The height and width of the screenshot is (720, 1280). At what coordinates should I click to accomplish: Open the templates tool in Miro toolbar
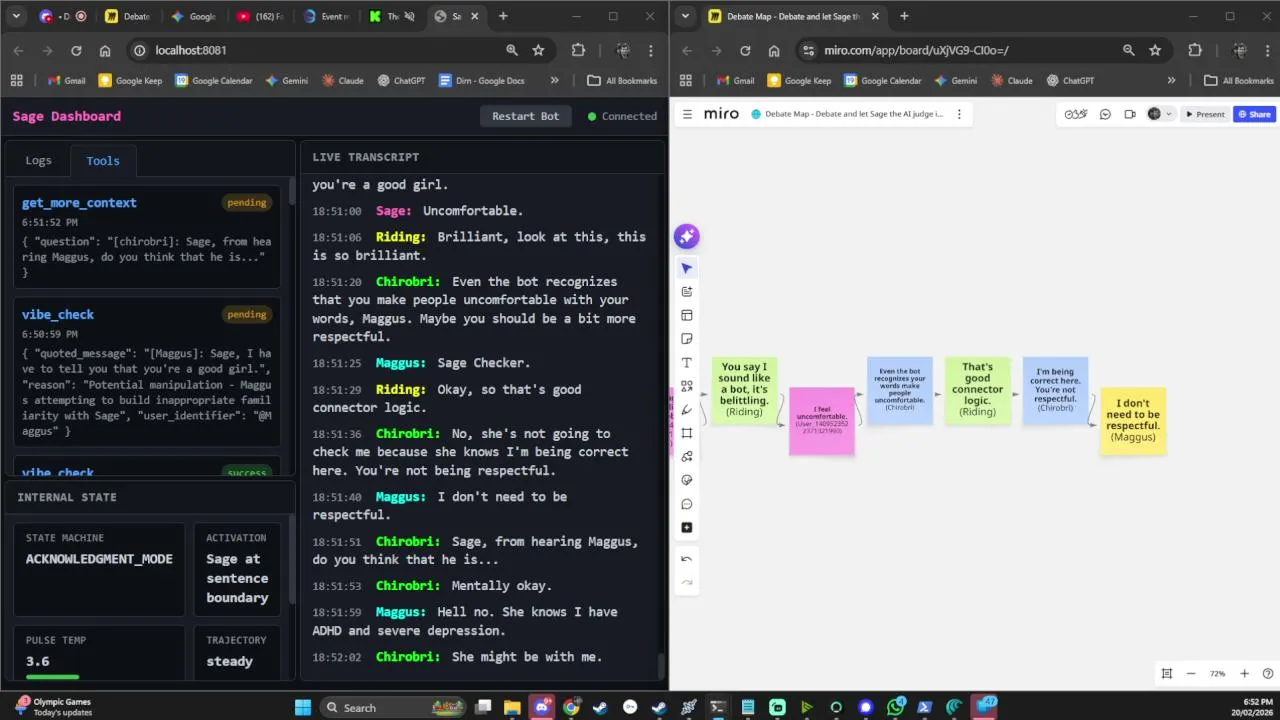[x=686, y=315]
